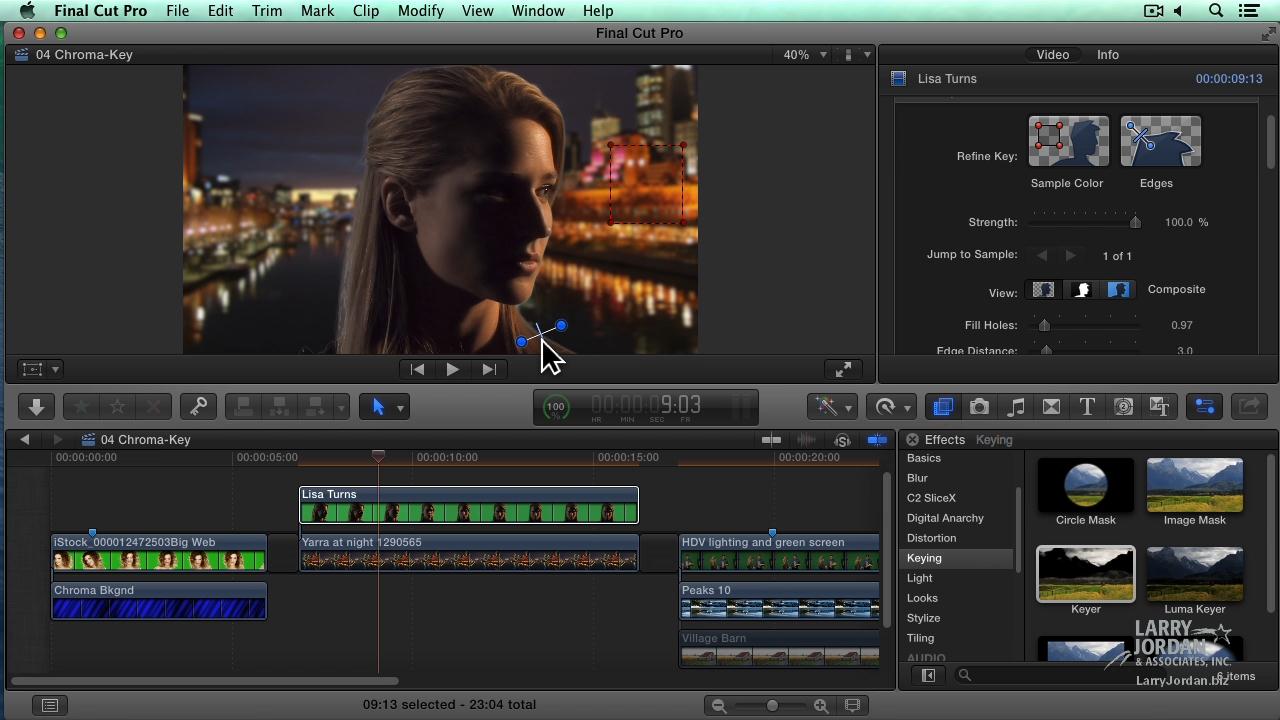The image size is (1280, 720).
Task: Select the Edges refine key tool
Action: [x=1160, y=141]
